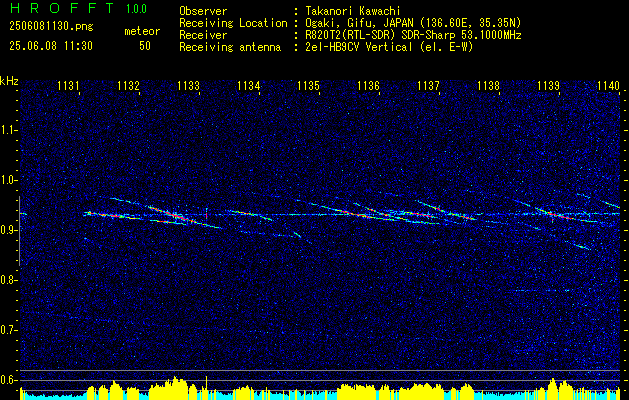Click the 0.9 kHz frequency label
This screenshot has height=400, width=629.
click(x=8, y=230)
